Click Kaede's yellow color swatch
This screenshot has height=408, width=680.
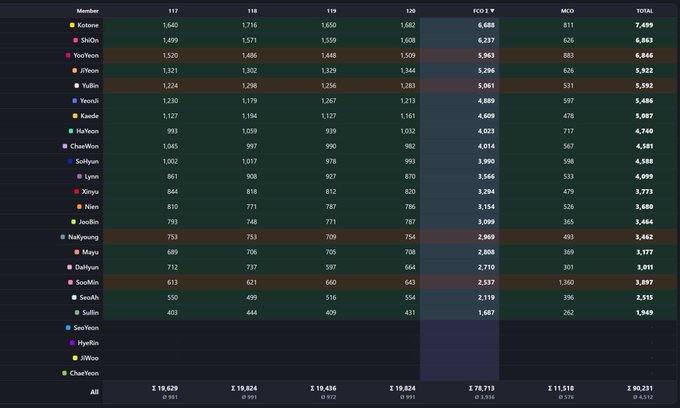[x=75, y=116]
